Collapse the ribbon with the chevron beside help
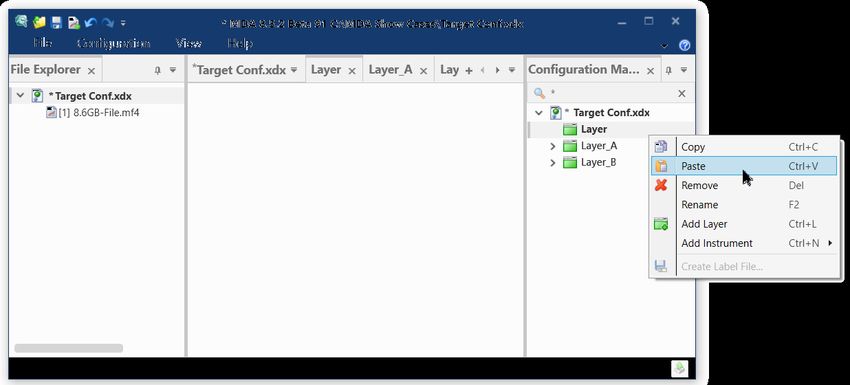This screenshot has height=385, width=850. (x=665, y=46)
